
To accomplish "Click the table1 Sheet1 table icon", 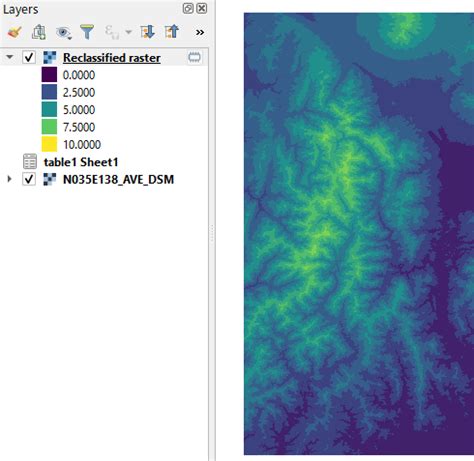I will coord(30,162).
